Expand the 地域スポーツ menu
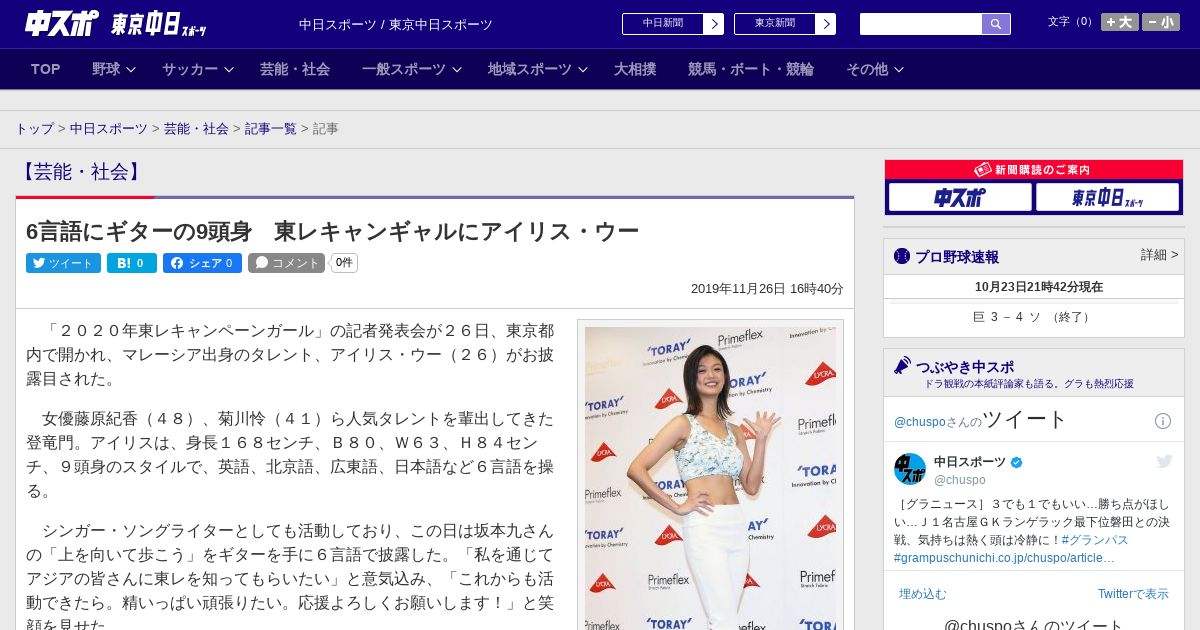This screenshot has height=630, width=1200. click(x=537, y=69)
